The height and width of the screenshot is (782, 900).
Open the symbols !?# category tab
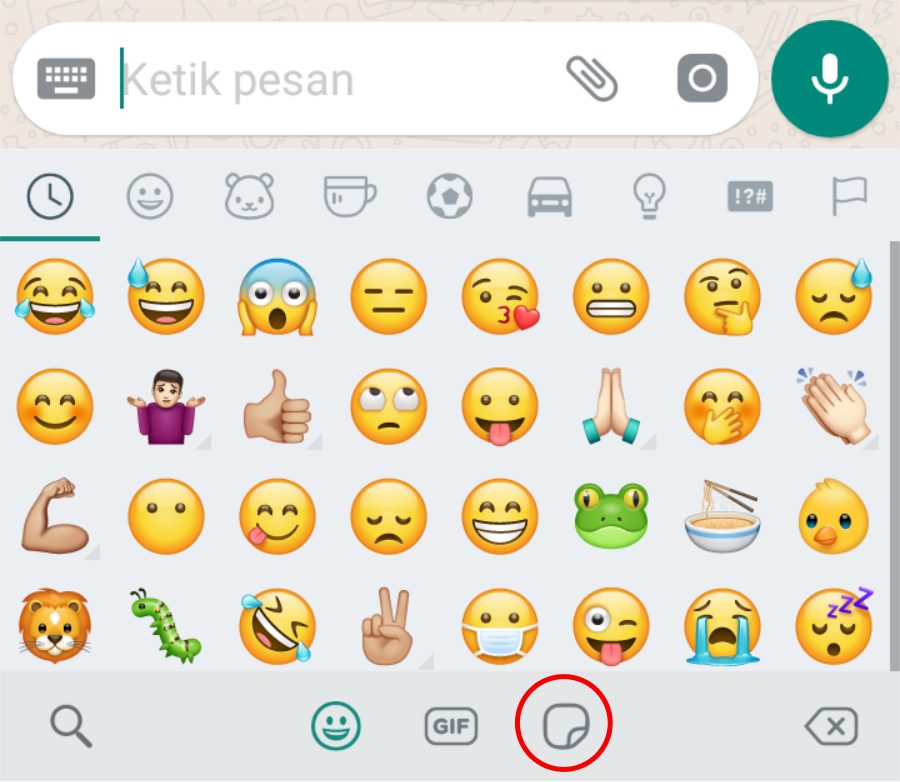[x=750, y=196]
